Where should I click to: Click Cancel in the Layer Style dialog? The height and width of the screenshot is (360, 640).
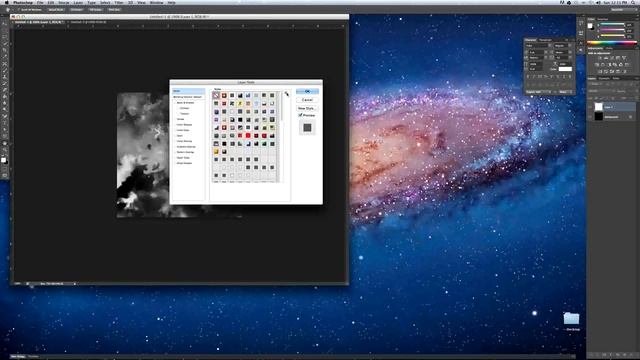coord(307,100)
